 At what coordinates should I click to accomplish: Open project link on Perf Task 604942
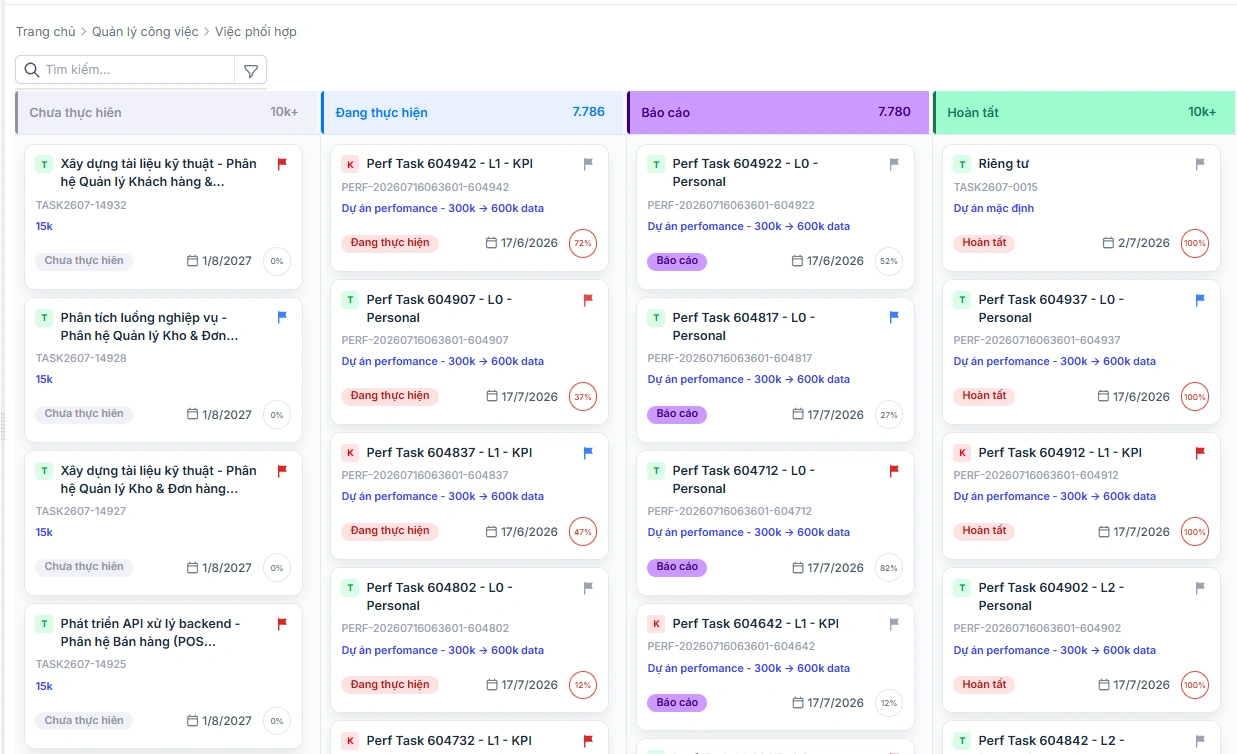443,208
